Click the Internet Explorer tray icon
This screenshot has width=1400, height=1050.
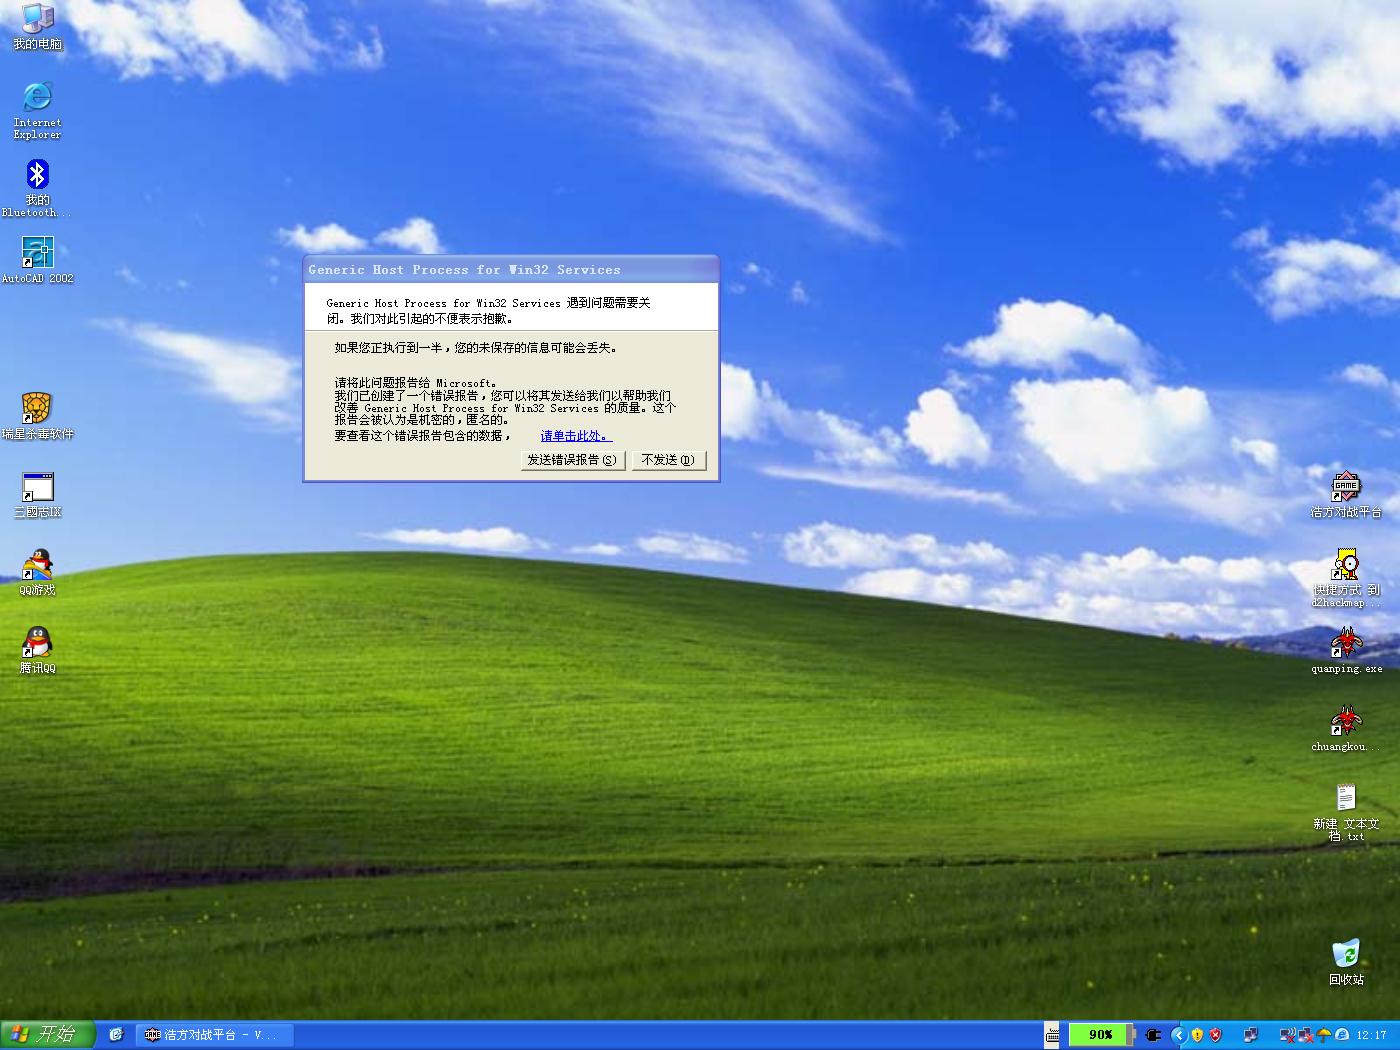point(1342,1035)
